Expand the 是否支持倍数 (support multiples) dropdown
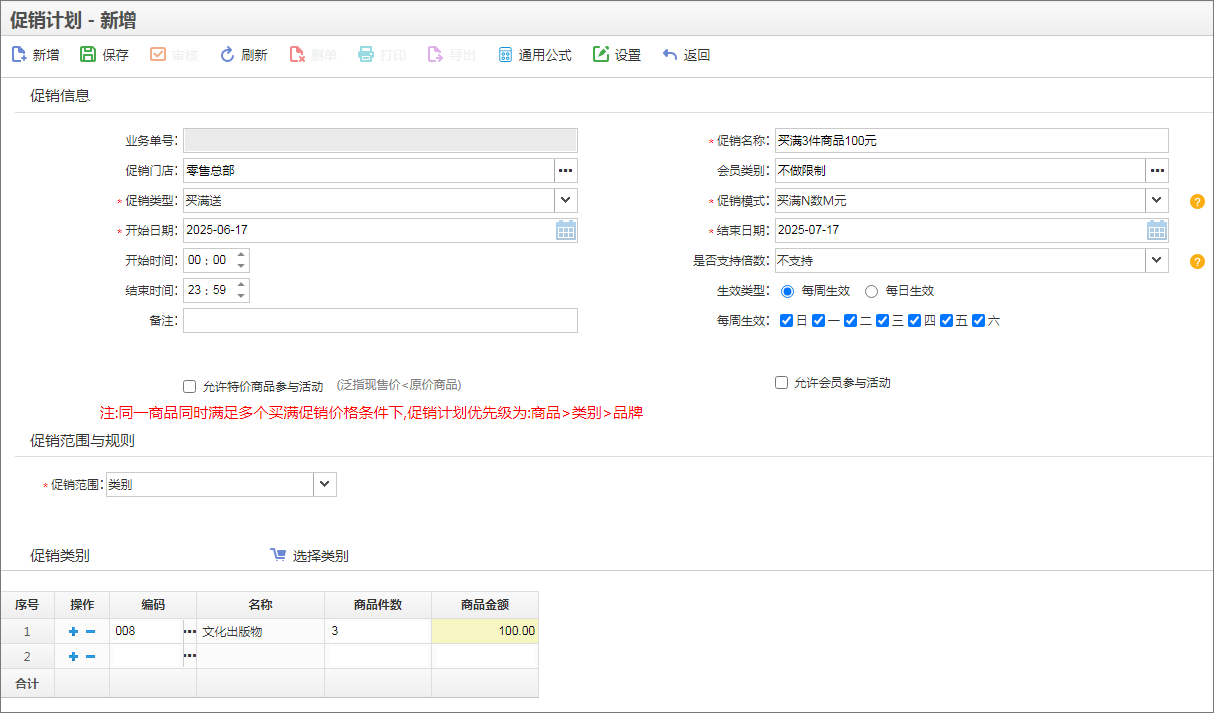This screenshot has width=1214, height=713. pyautogui.click(x=1157, y=261)
